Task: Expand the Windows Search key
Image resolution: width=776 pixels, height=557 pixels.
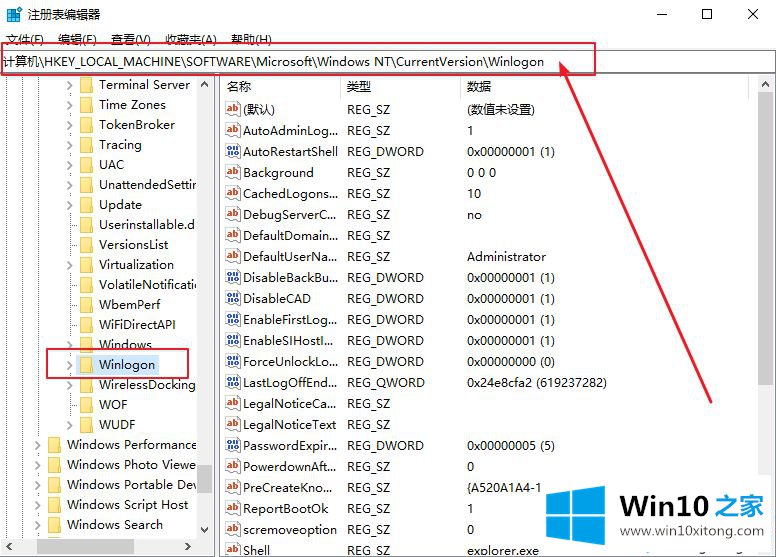Action: coord(38,525)
